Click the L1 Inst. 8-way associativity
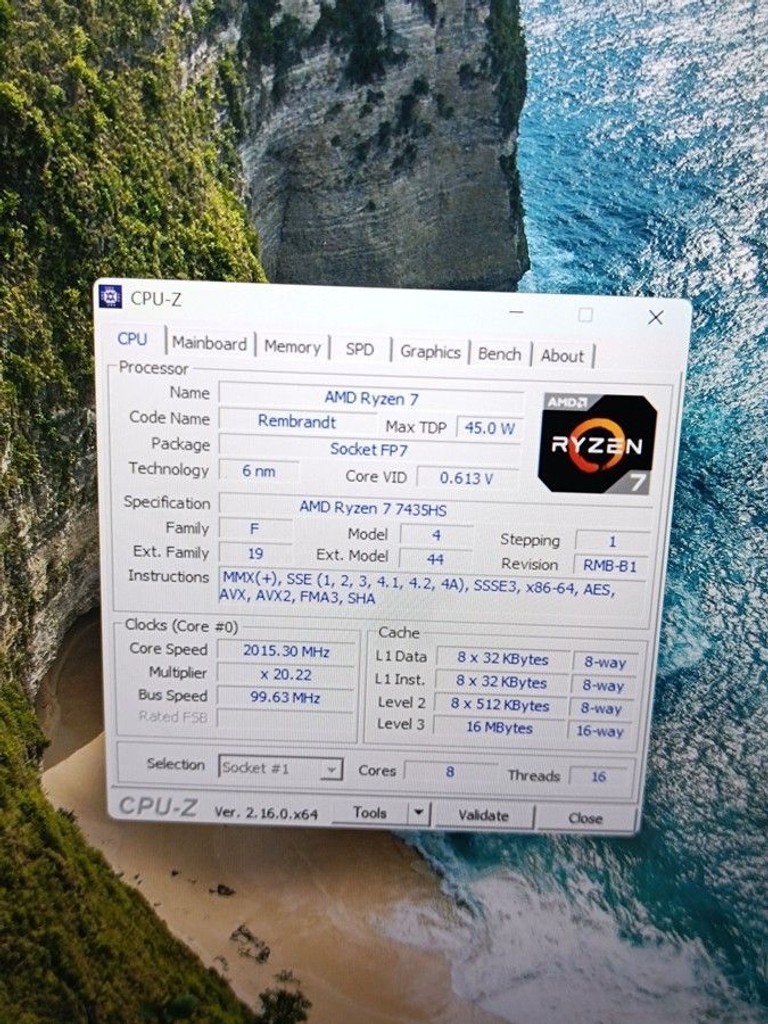The height and width of the screenshot is (1024, 768). (603, 686)
